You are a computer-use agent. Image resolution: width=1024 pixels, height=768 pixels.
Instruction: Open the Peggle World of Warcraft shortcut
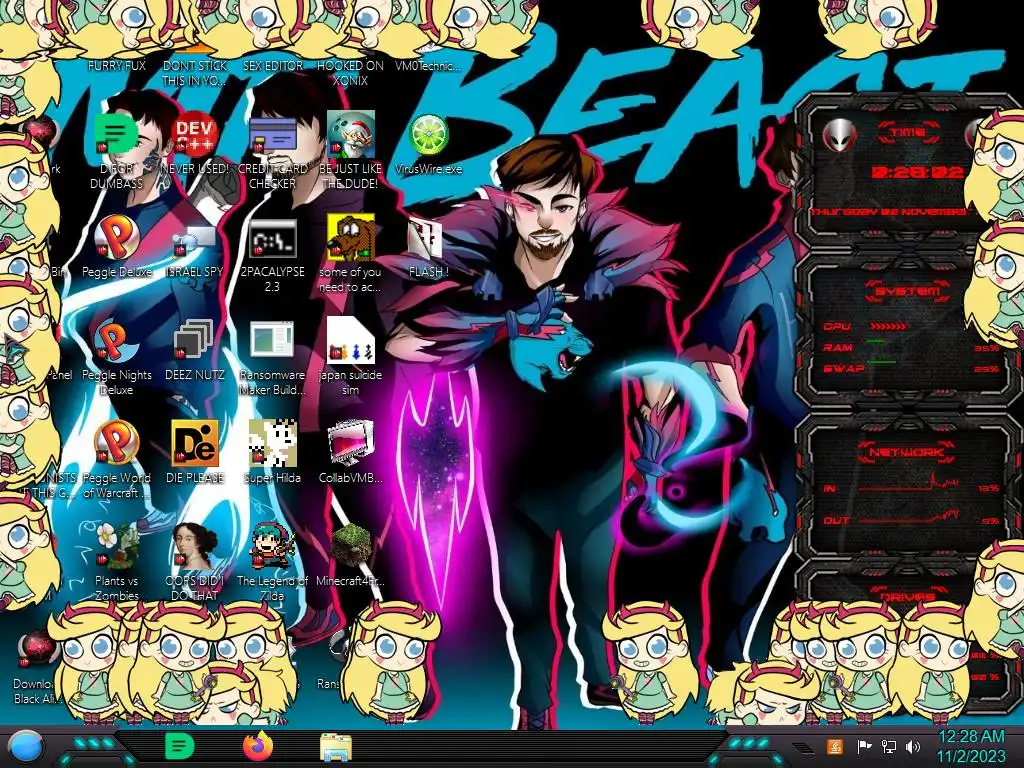(x=116, y=443)
